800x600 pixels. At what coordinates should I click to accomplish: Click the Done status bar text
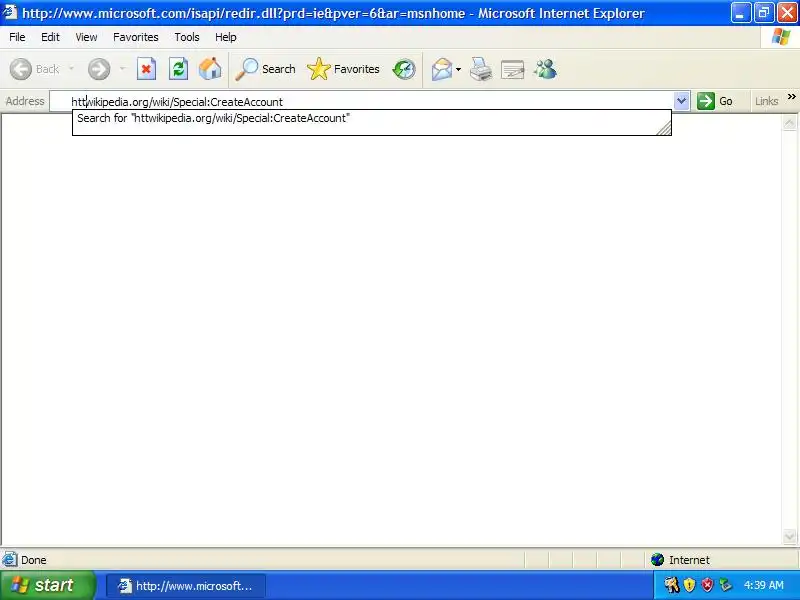[34, 560]
